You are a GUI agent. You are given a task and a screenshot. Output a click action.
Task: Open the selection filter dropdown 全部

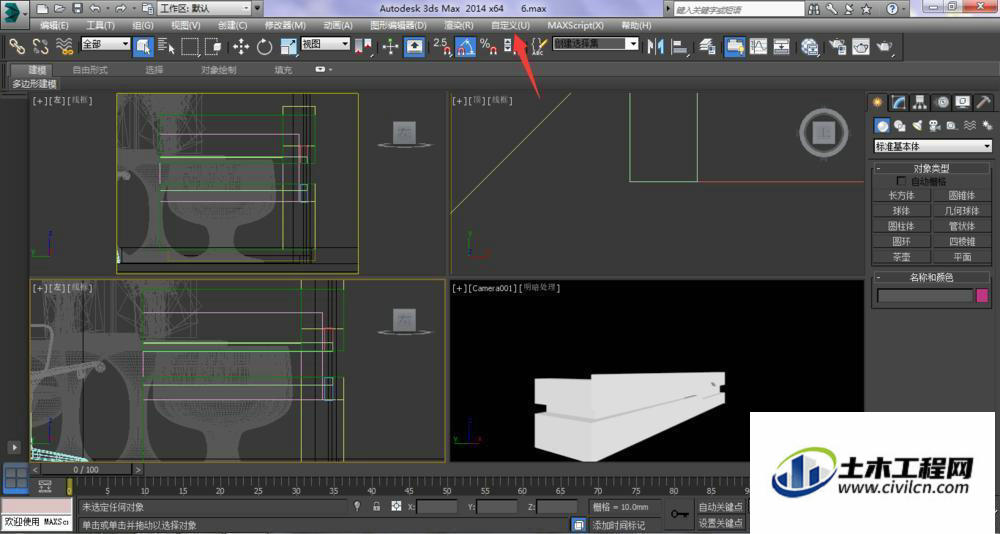(x=105, y=44)
